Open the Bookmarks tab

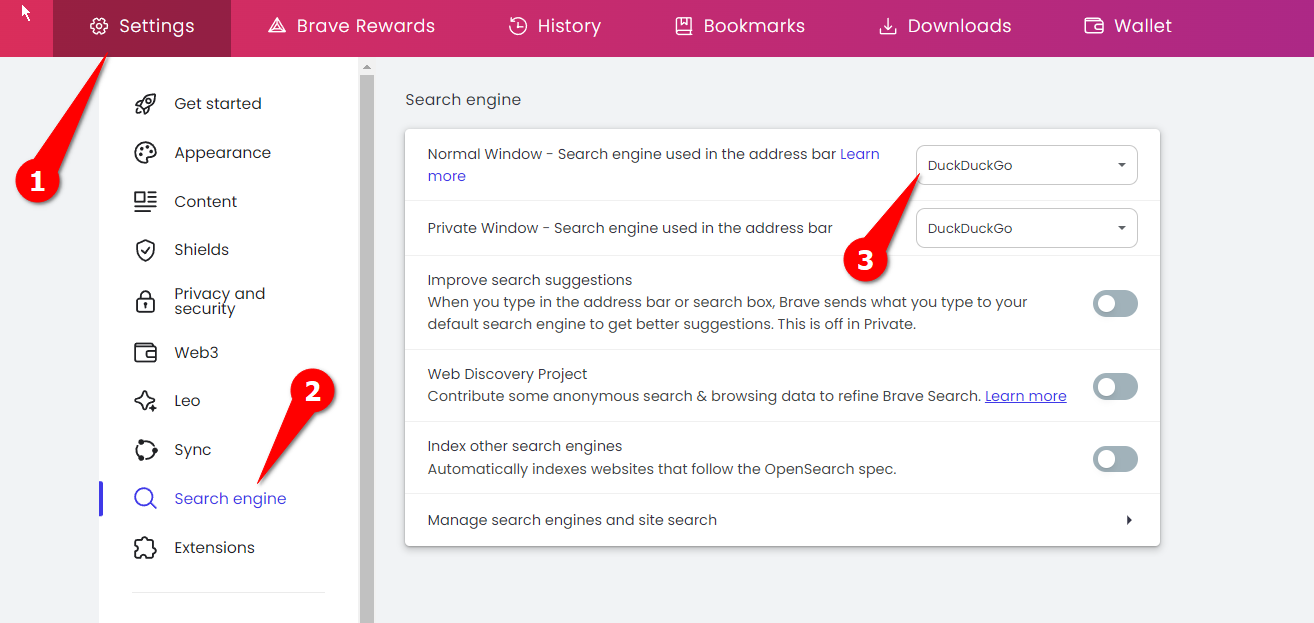(740, 28)
